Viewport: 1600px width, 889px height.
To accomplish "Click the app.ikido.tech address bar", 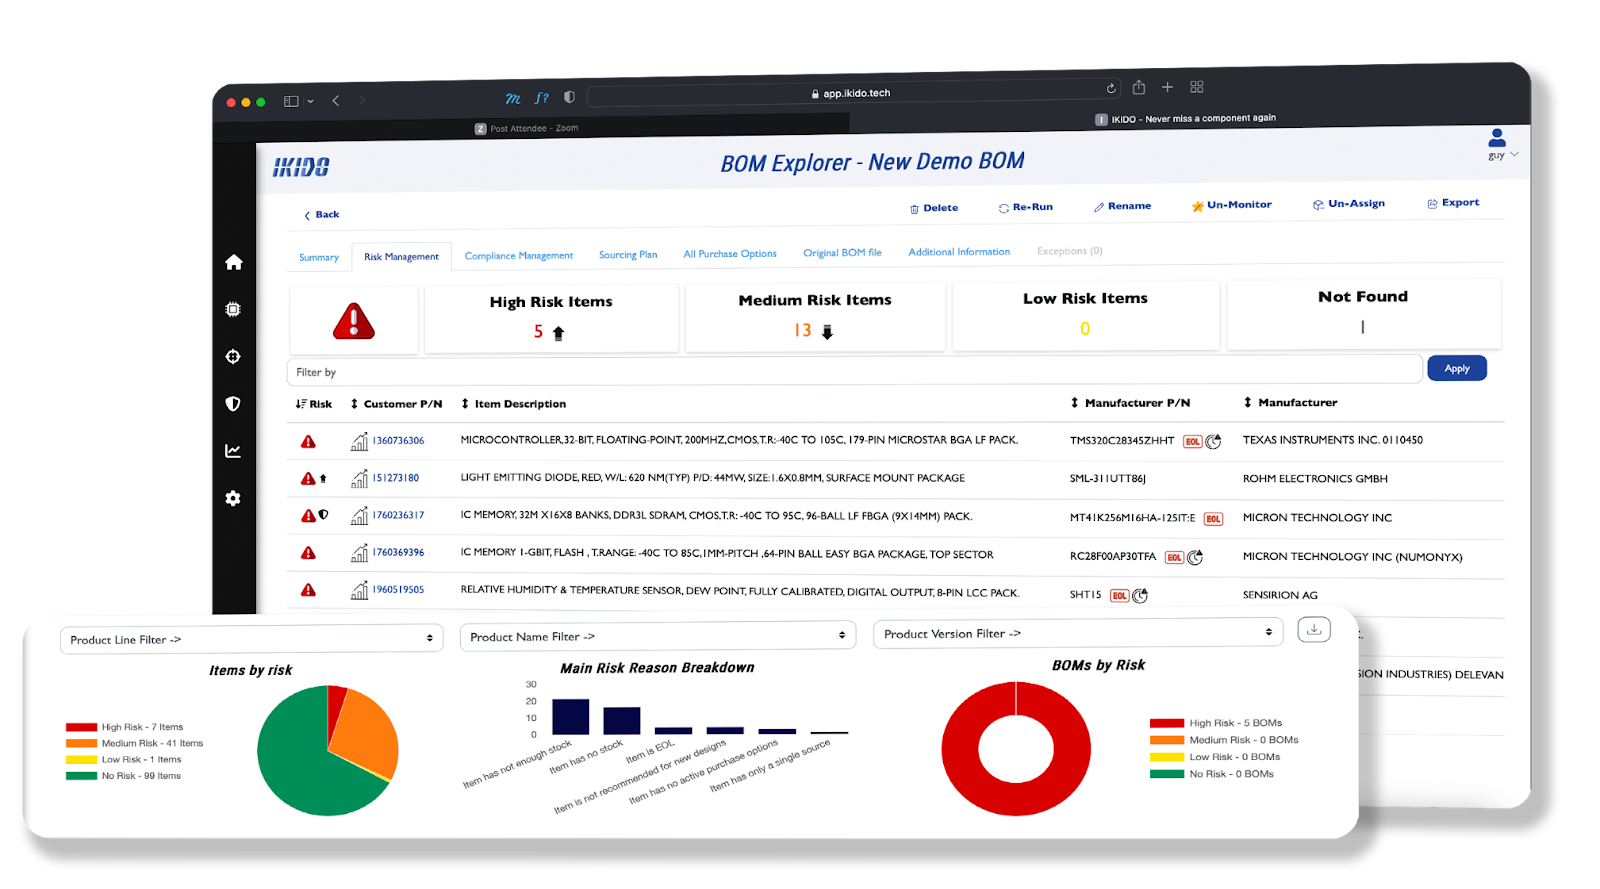I will click(x=852, y=93).
